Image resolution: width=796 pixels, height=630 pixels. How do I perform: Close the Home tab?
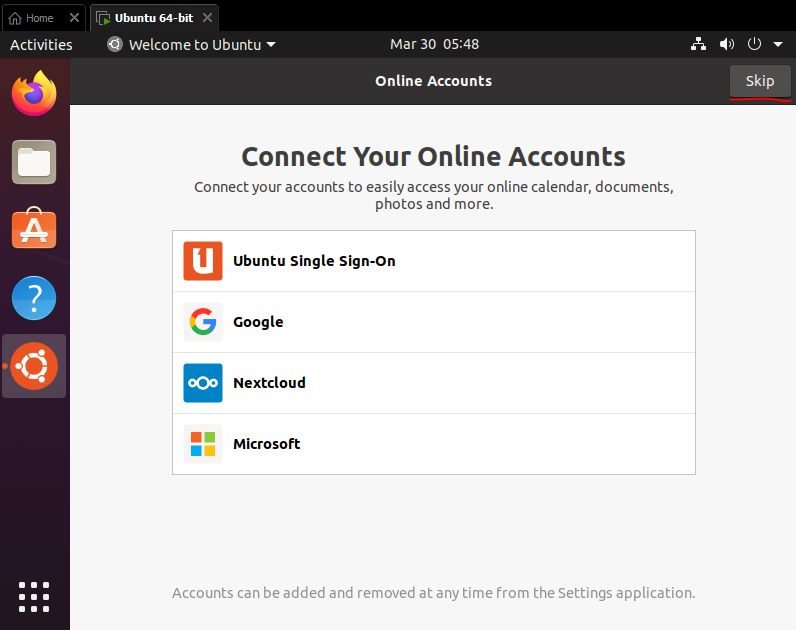75,18
